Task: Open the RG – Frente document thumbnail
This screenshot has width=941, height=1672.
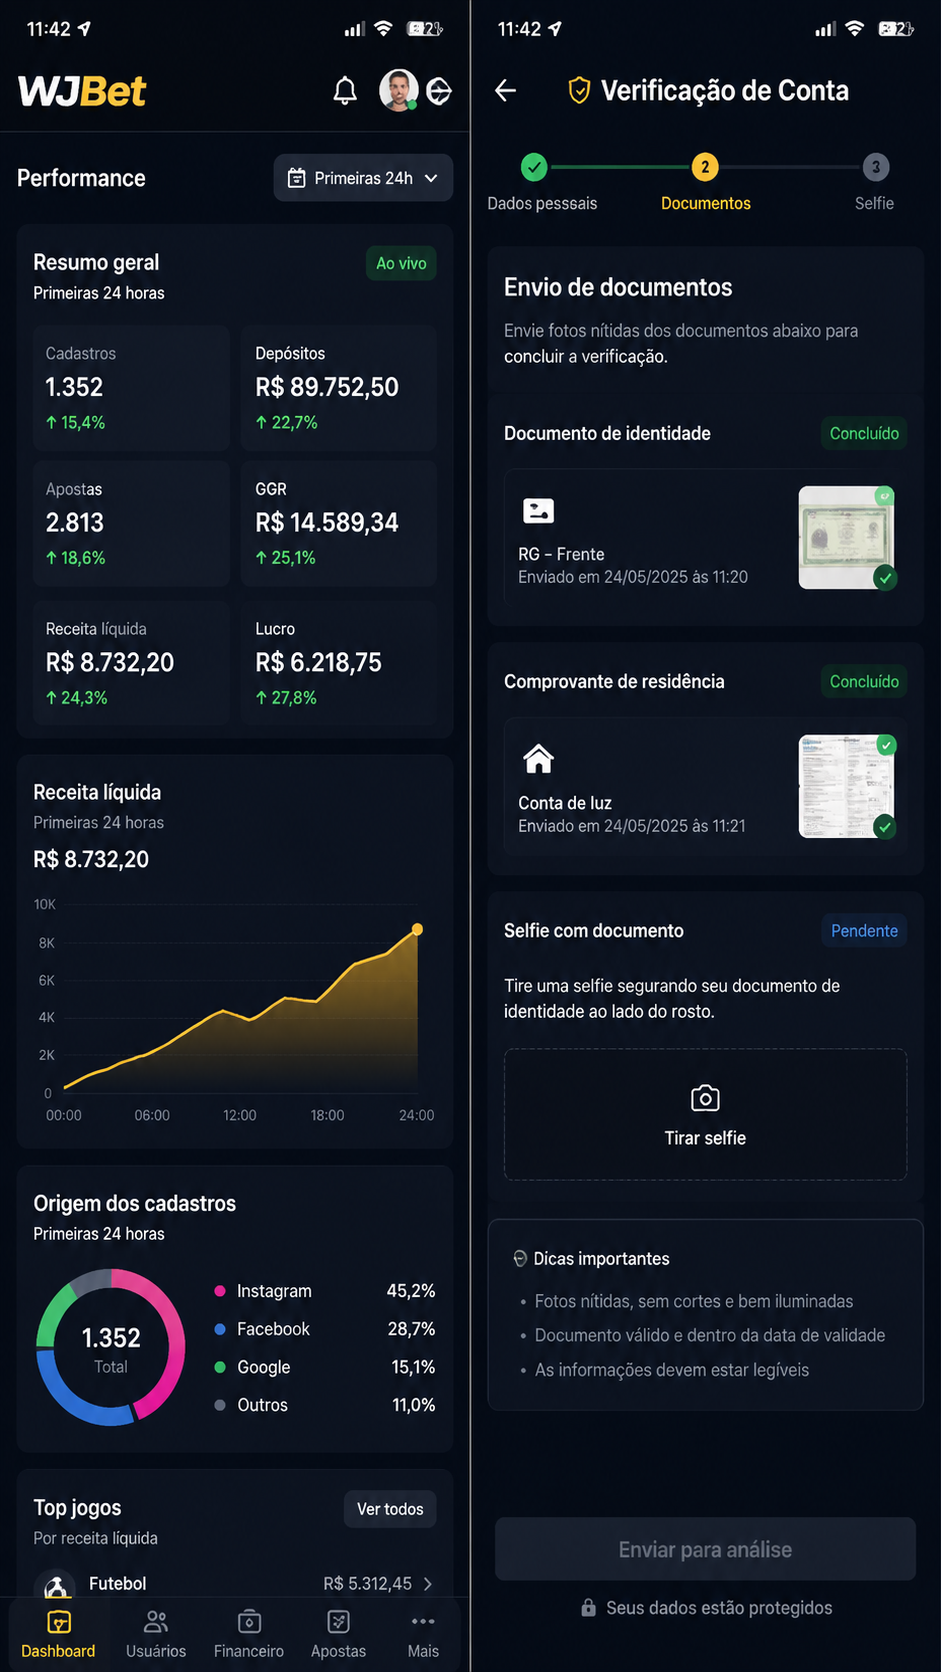Action: coord(846,538)
